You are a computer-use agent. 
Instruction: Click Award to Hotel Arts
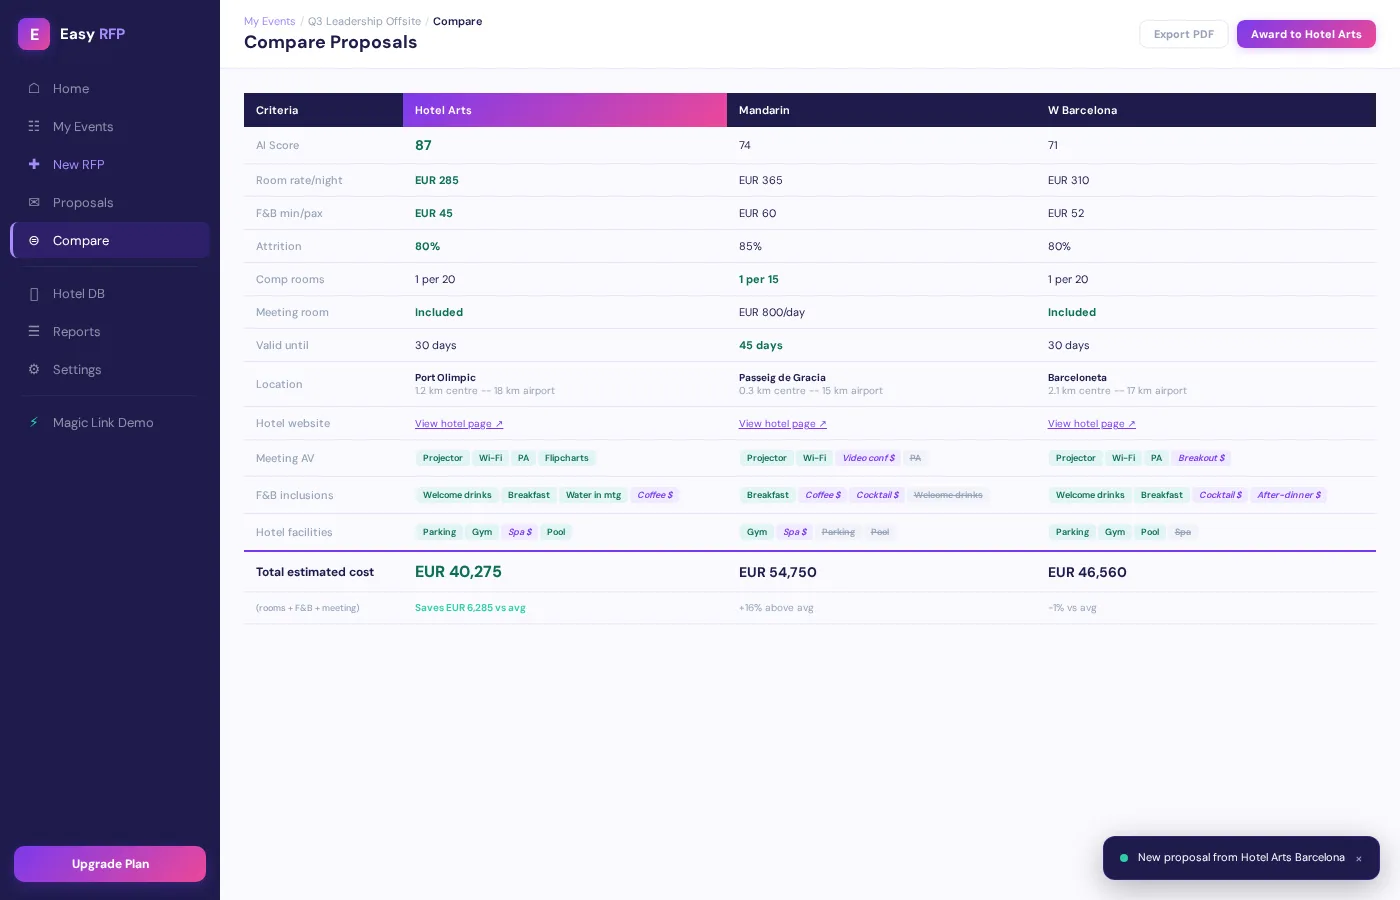coord(1306,34)
